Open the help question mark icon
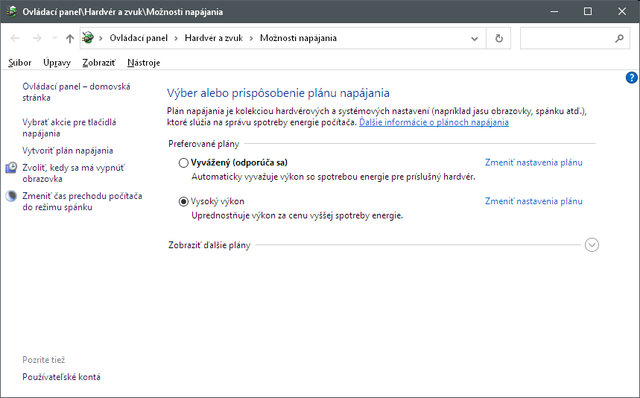640x398 pixels. tap(631, 78)
